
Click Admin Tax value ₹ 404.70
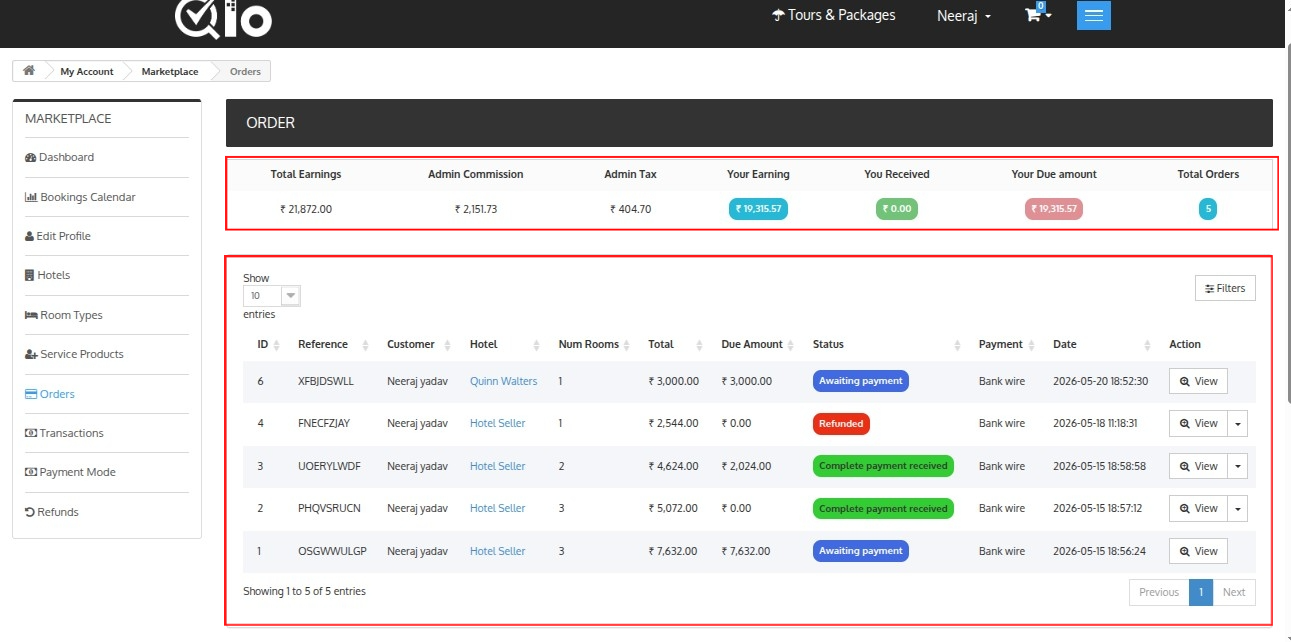click(x=630, y=210)
